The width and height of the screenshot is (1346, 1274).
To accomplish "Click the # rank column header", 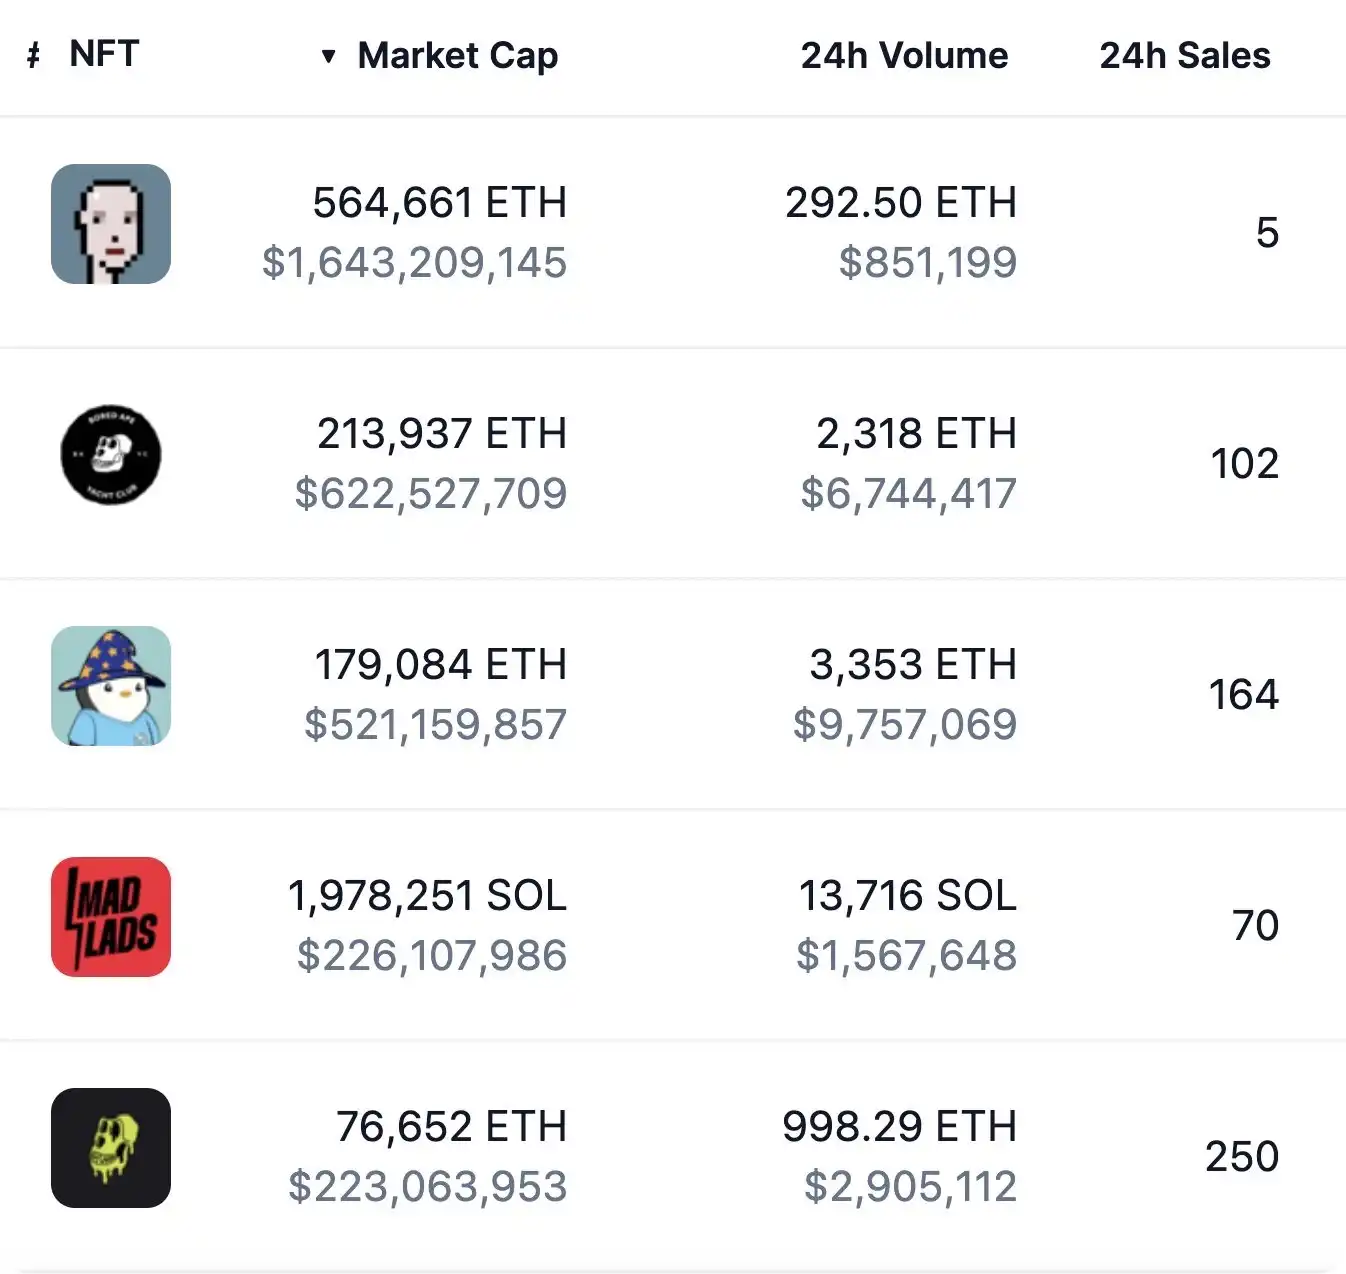I will pyautogui.click(x=34, y=56).
